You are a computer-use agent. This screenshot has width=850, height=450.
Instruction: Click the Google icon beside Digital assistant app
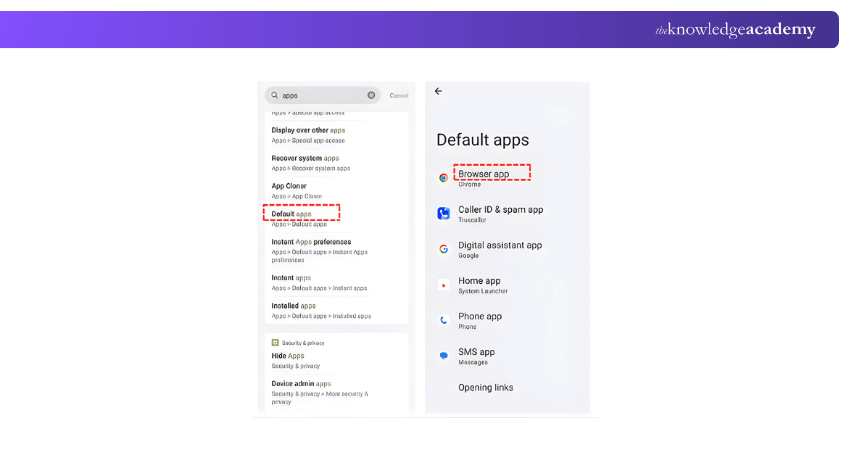pyautogui.click(x=443, y=249)
